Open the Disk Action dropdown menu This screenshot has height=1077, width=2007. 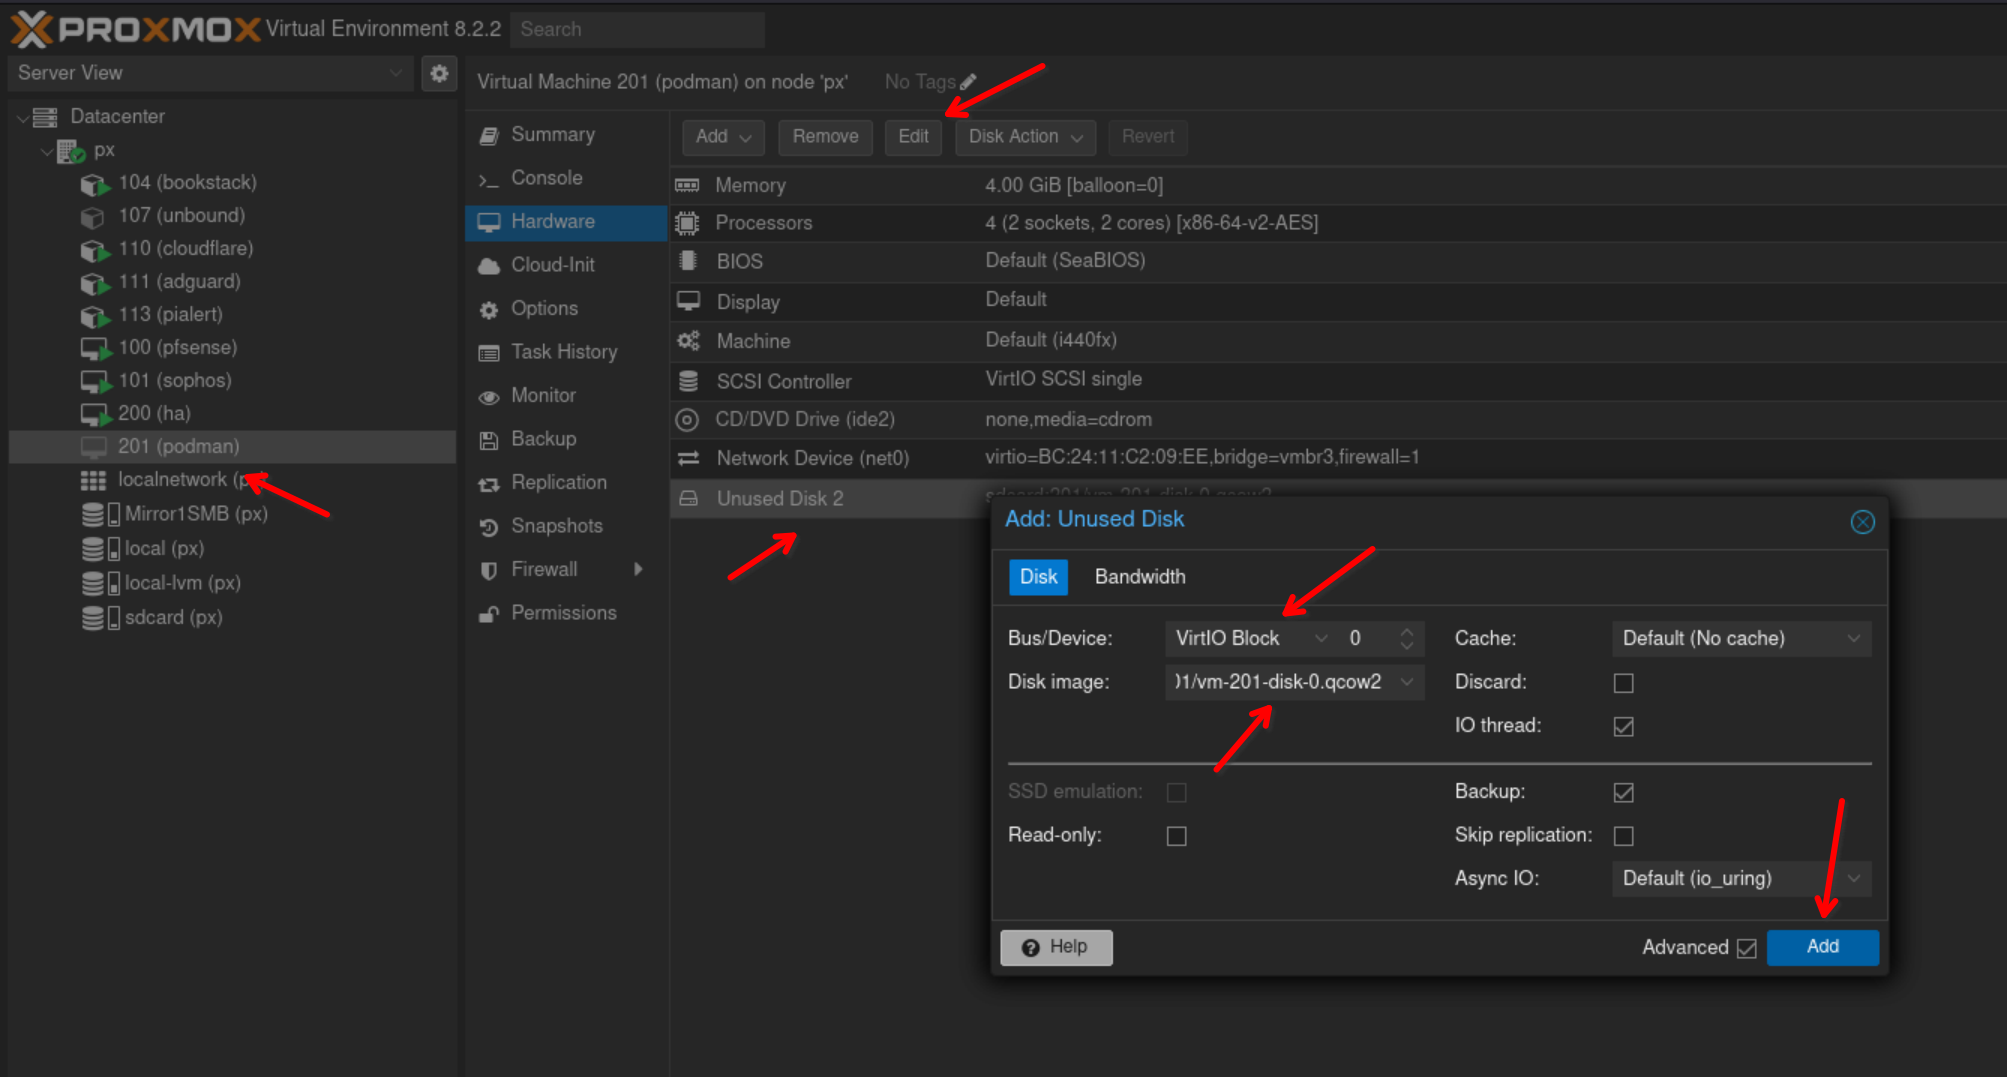(1025, 137)
